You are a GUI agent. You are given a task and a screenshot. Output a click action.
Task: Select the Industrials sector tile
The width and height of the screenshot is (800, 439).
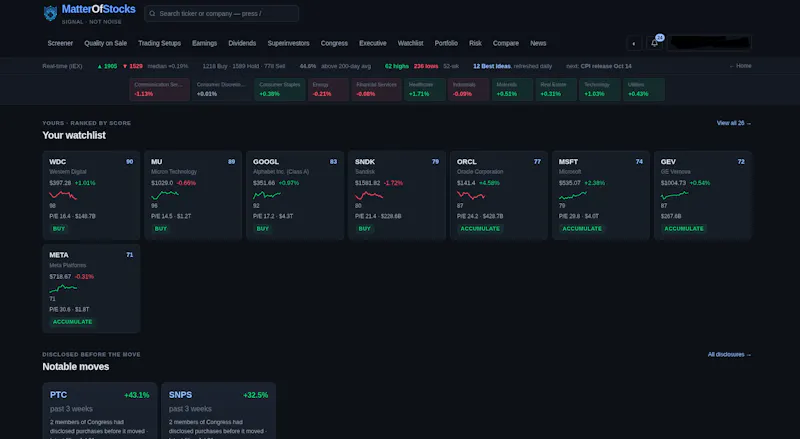click(468, 89)
